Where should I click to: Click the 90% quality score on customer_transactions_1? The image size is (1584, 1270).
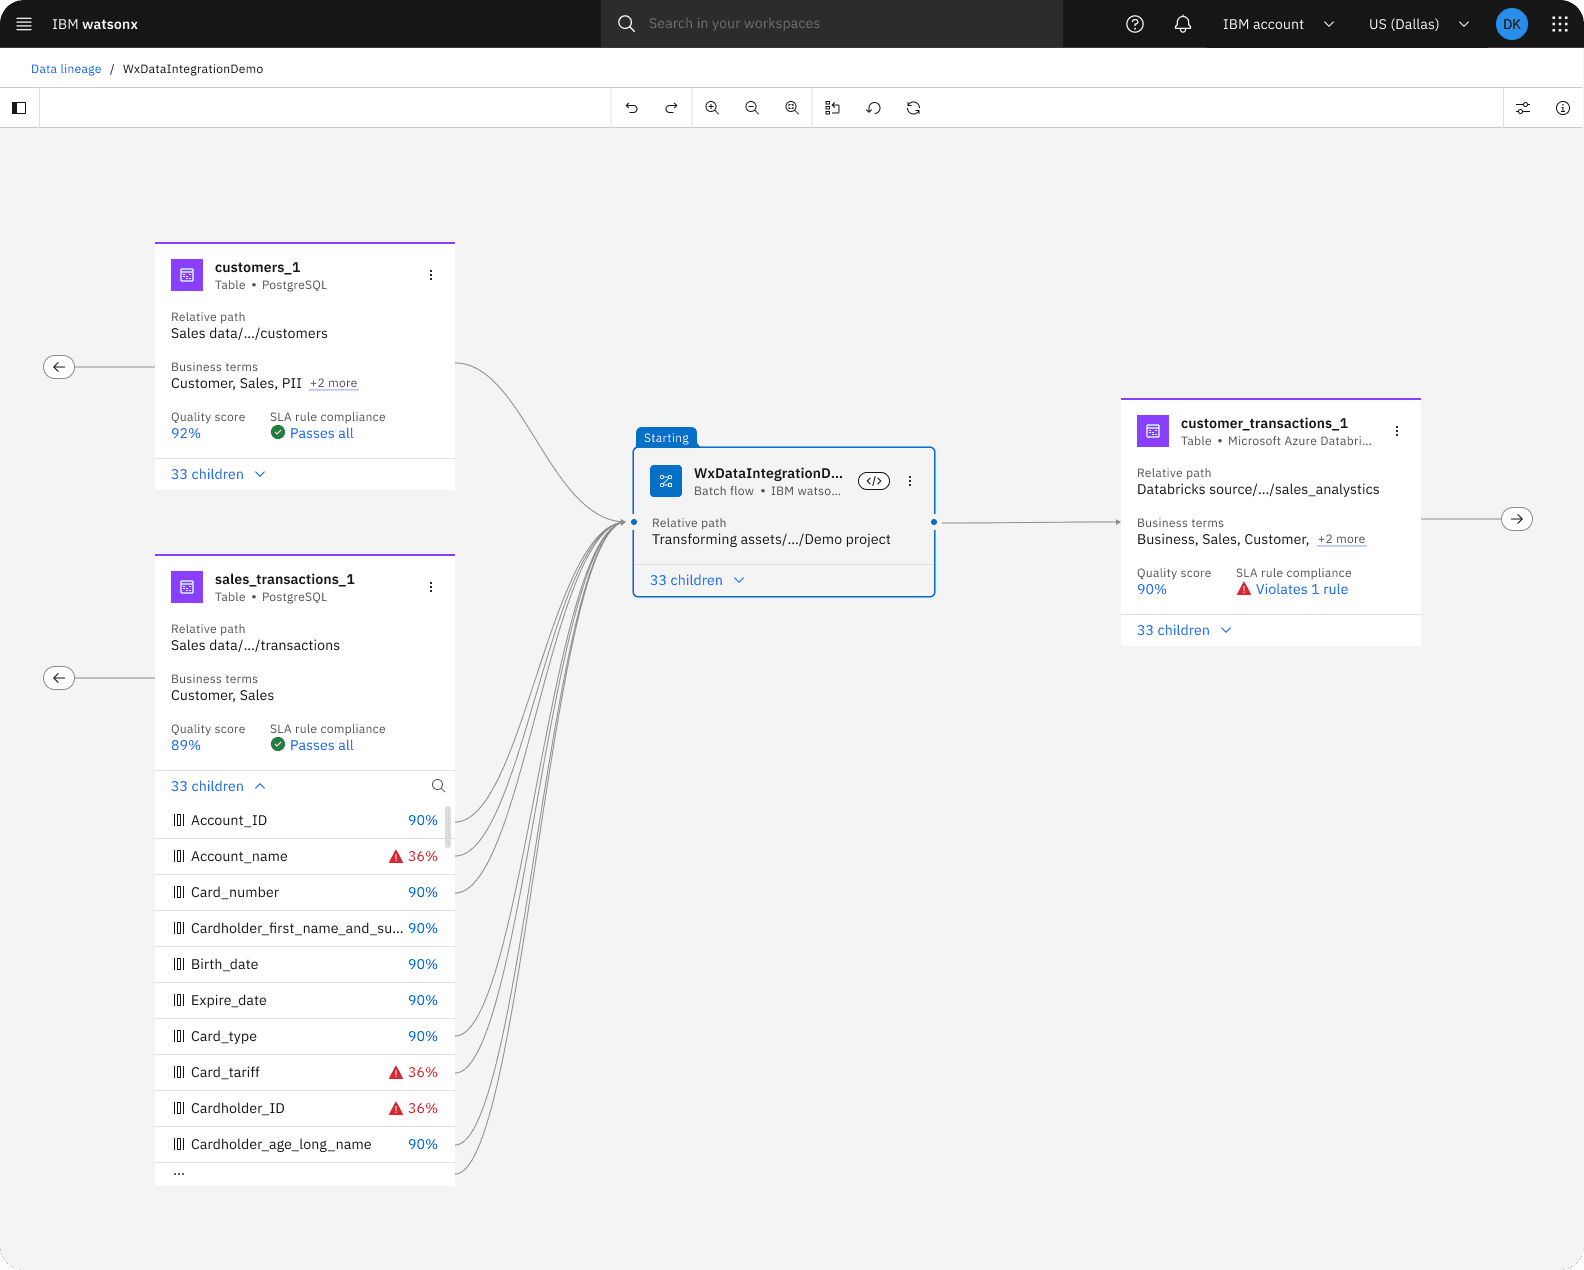[x=1152, y=589]
